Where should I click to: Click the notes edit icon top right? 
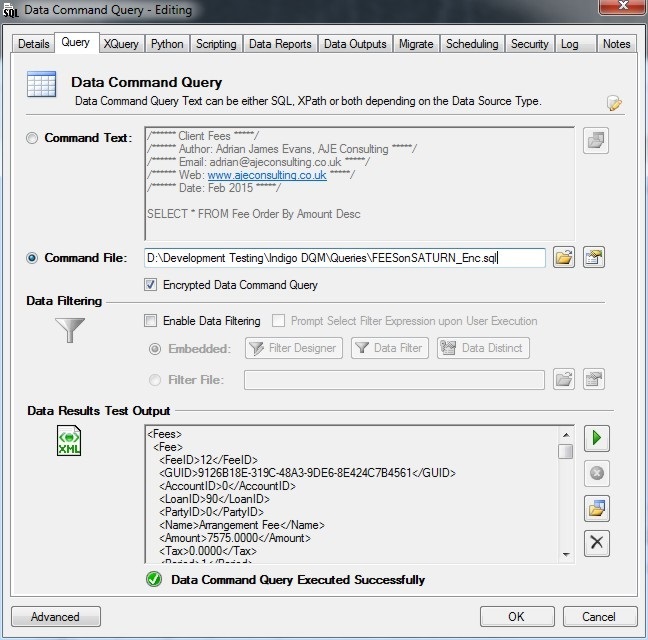pos(614,103)
